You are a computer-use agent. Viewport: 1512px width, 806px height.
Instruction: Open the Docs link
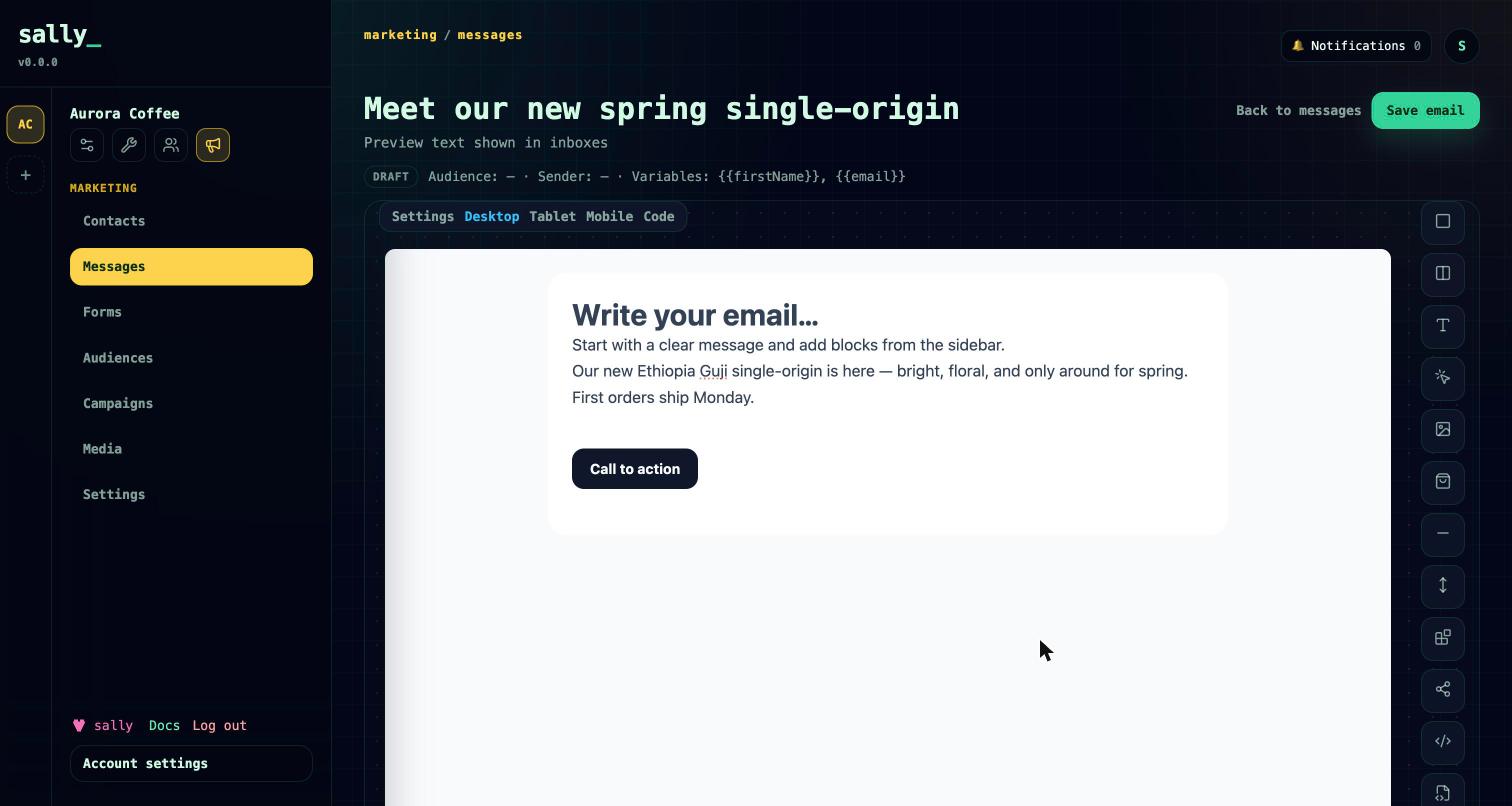point(164,726)
